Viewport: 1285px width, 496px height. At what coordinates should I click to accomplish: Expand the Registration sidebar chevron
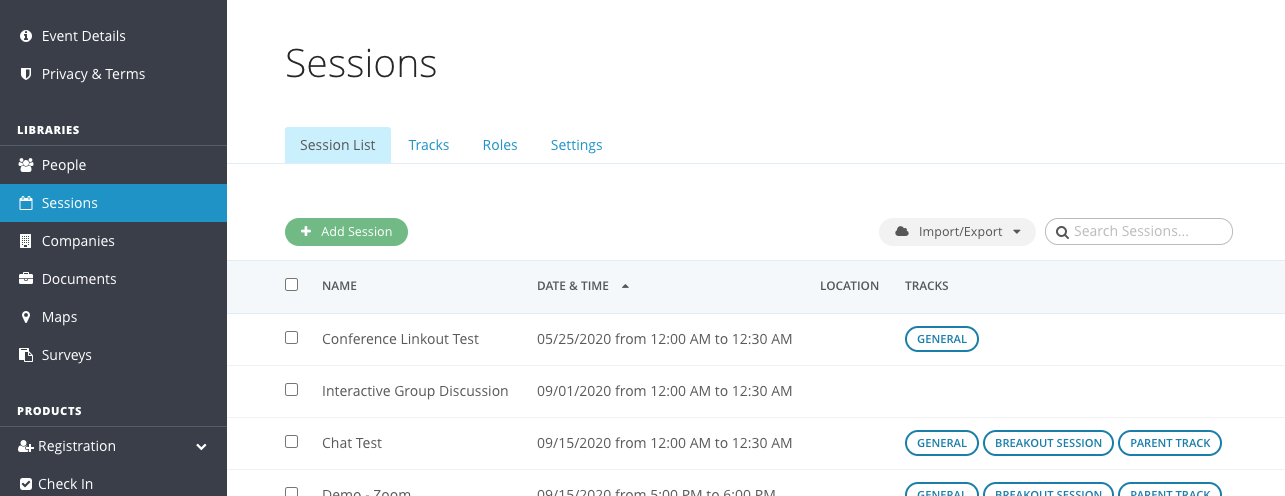click(201, 446)
